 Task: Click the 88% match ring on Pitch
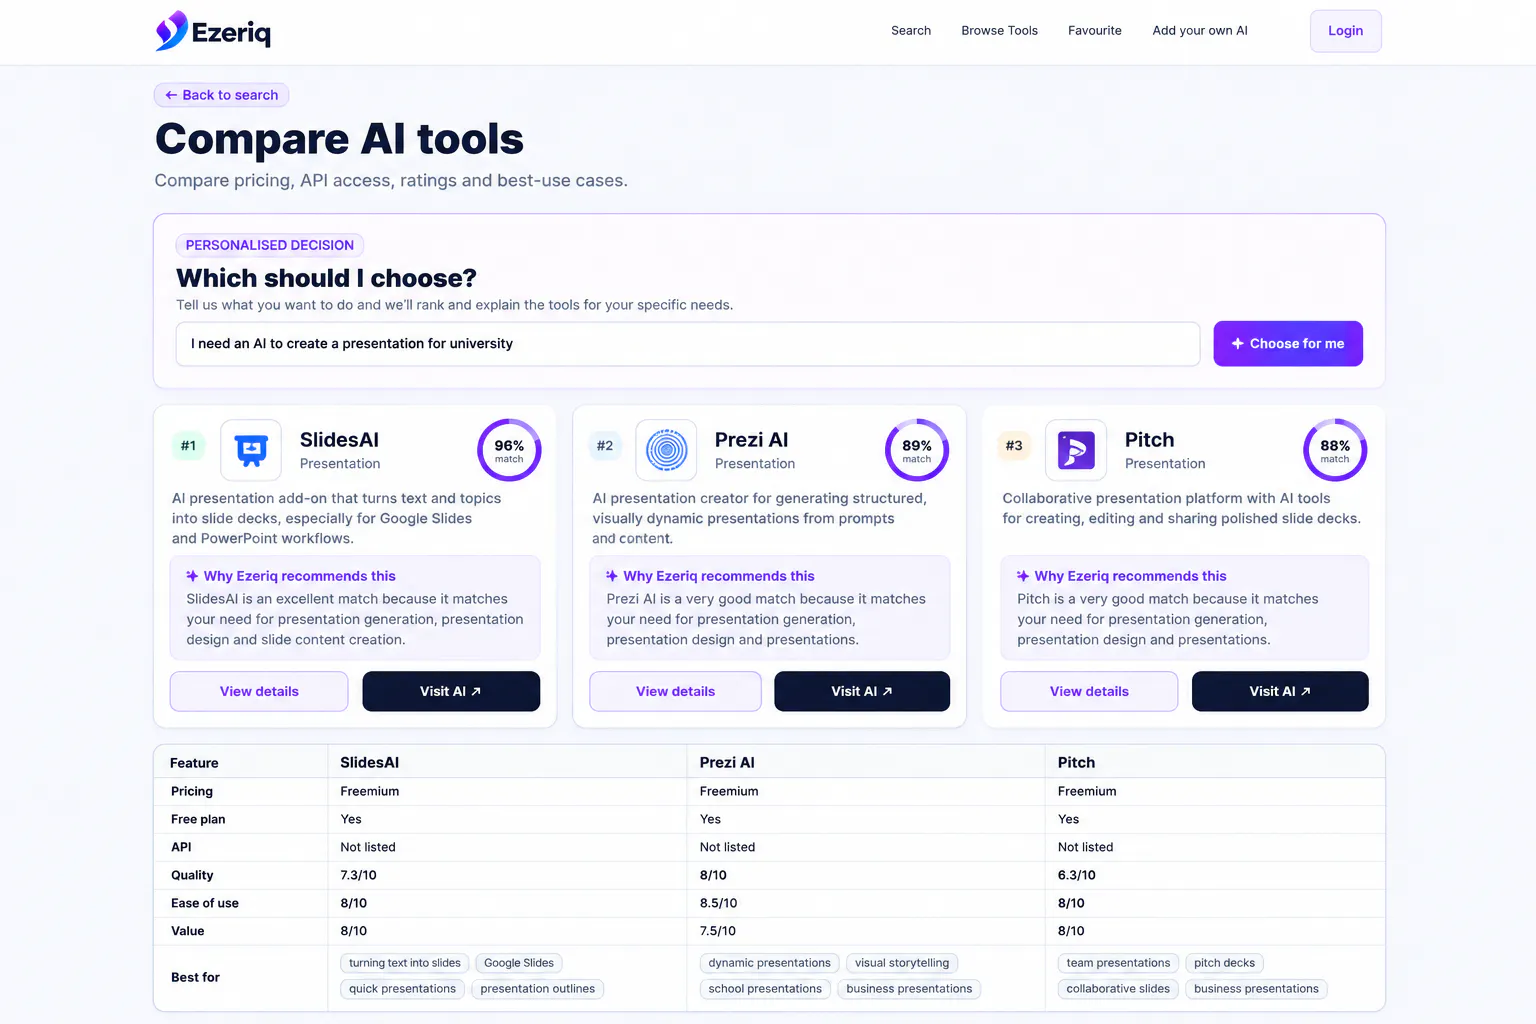pyautogui.click(x=1335, y=450)
